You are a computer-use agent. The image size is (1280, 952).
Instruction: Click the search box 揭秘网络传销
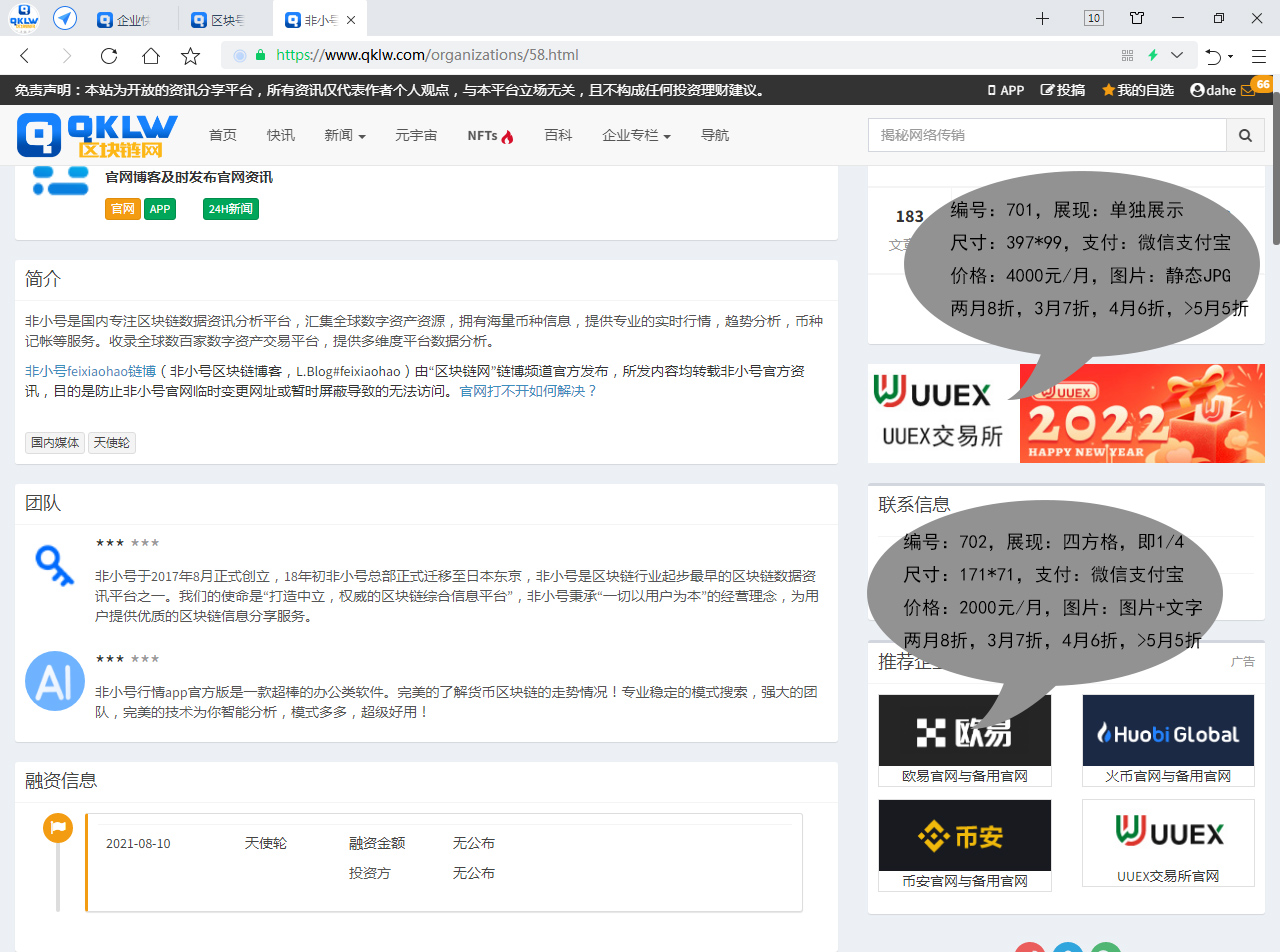click(x=1047, y=135)
